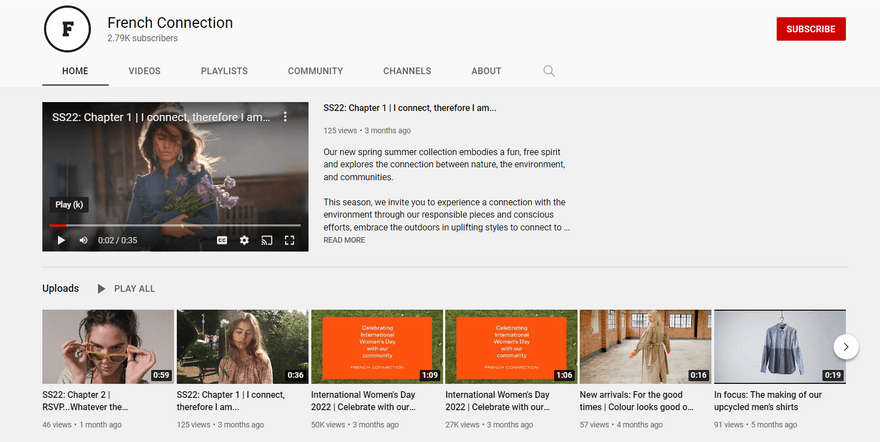Expand description with READ MORE
Image resolution: width=880 pixels, height=442 pixels.
344,240
